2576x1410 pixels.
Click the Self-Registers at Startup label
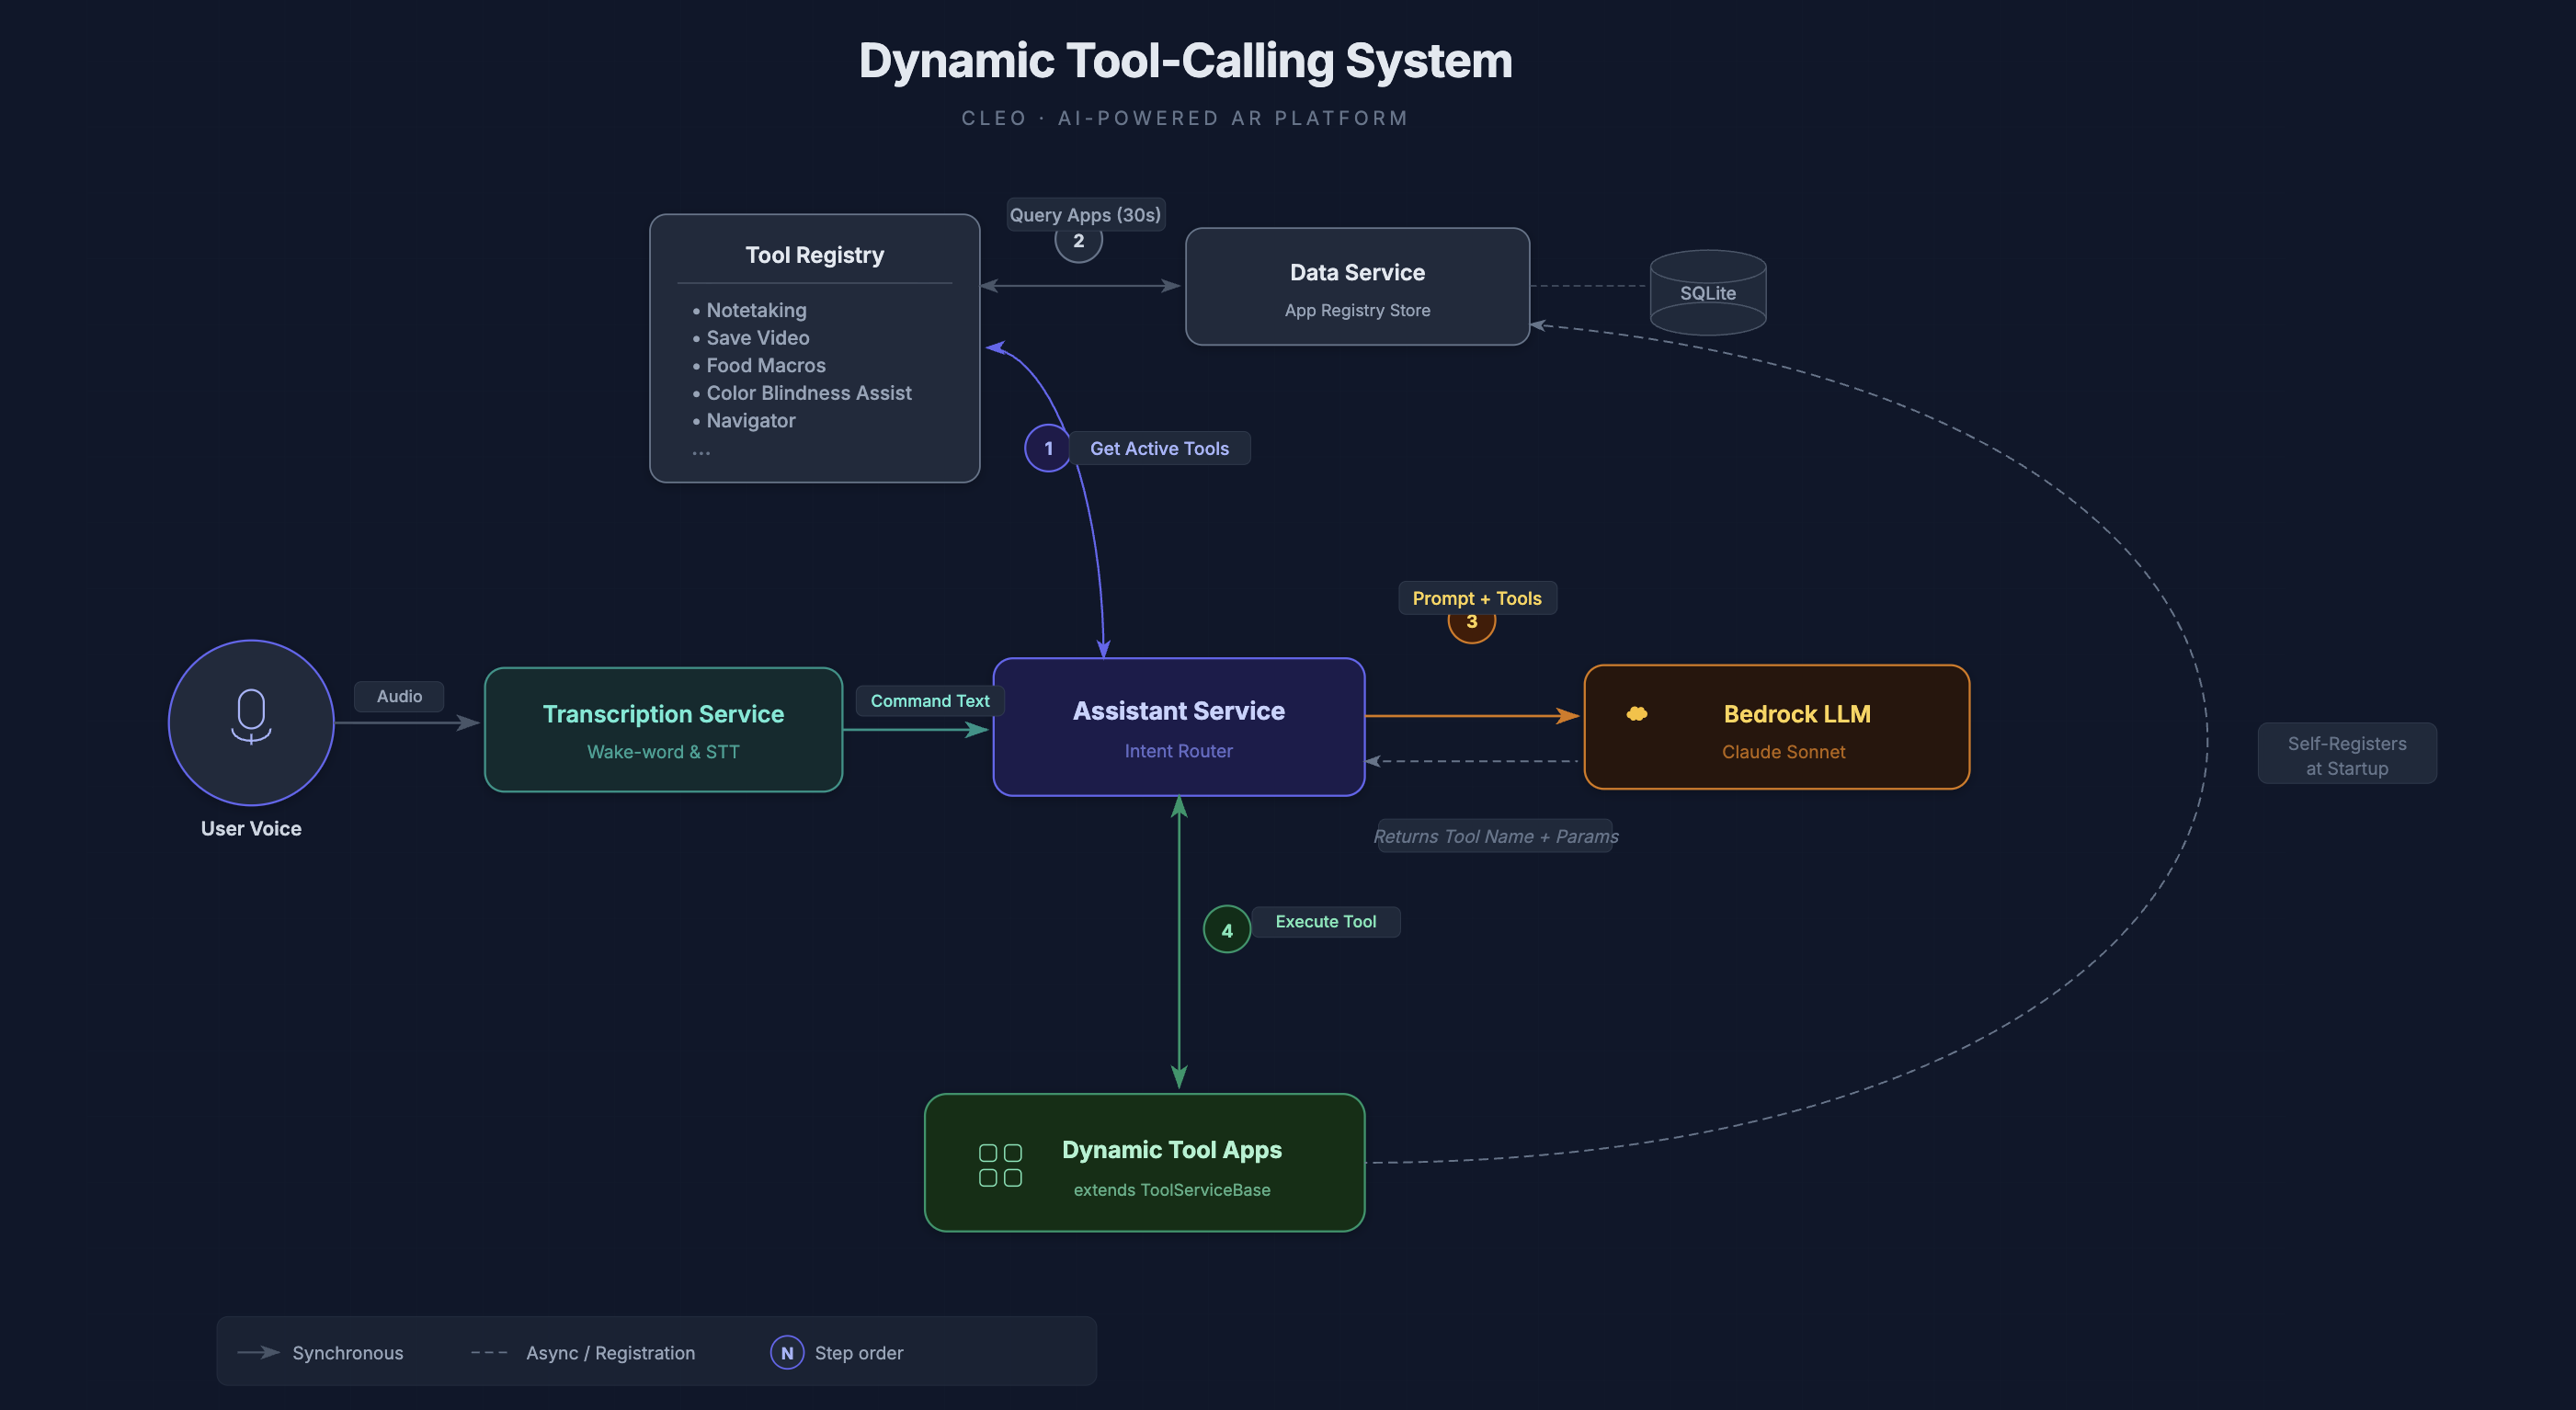[2346, 755]
